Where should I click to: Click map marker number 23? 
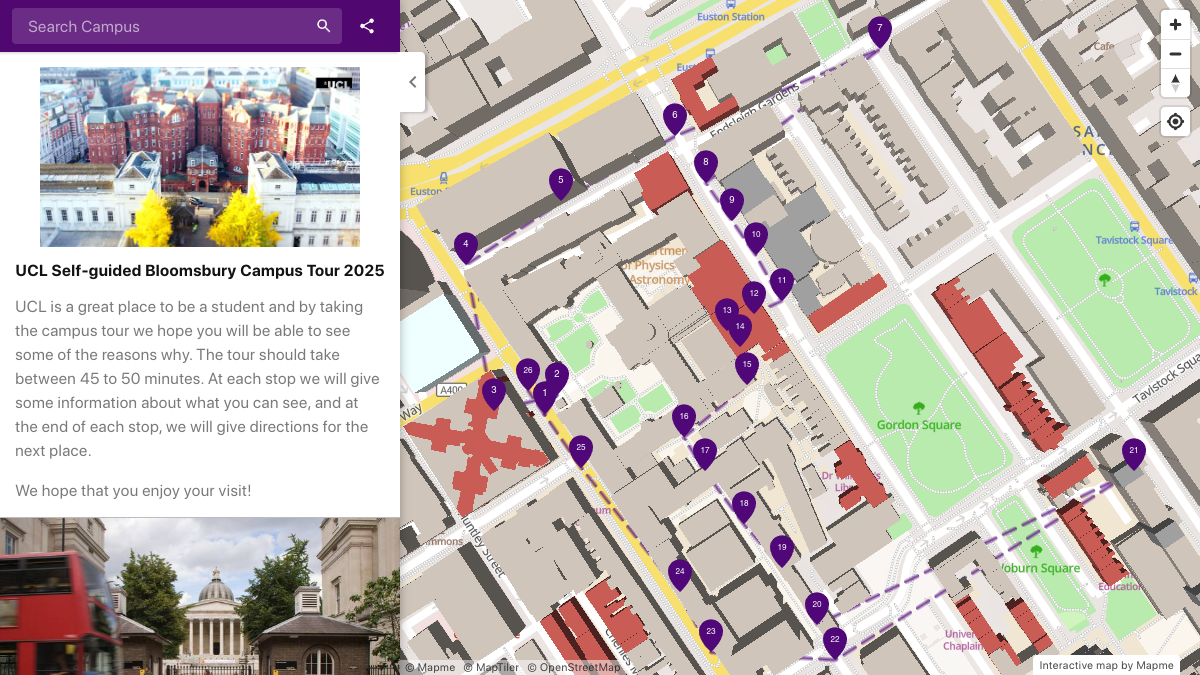pyautogui.click(x=710, y=633)
